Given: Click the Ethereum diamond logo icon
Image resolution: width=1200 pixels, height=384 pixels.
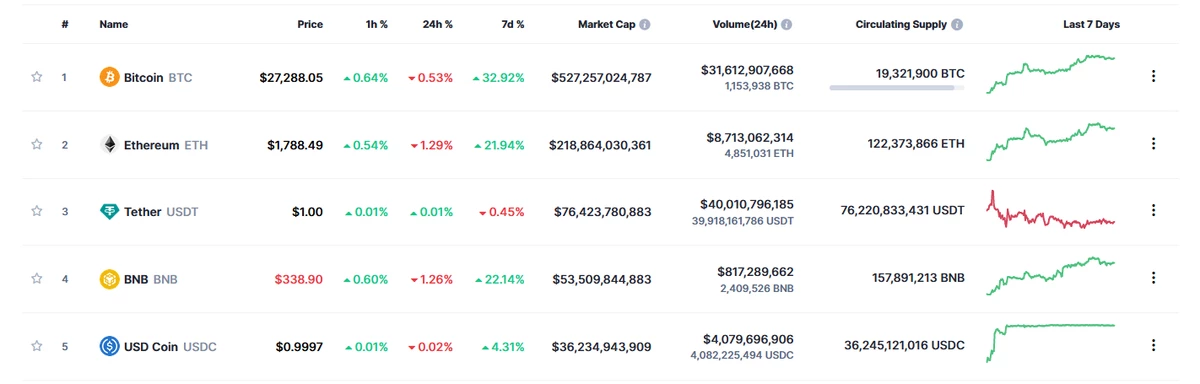Looking at the screenshot, I should coord(109,145).
